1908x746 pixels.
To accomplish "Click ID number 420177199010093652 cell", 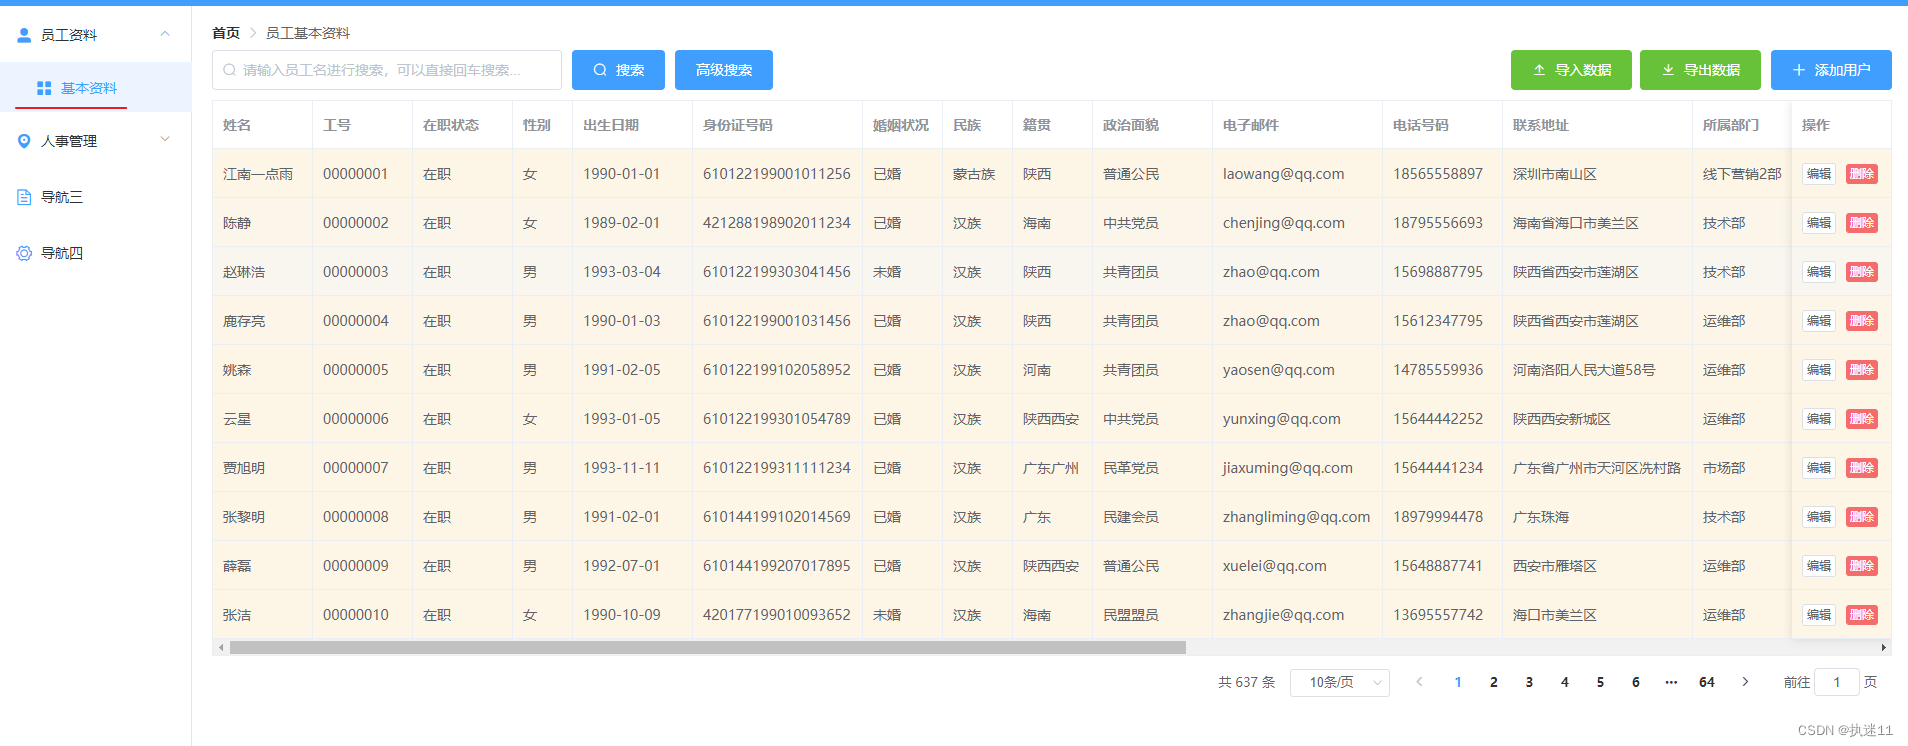I will tap(777, 615).
